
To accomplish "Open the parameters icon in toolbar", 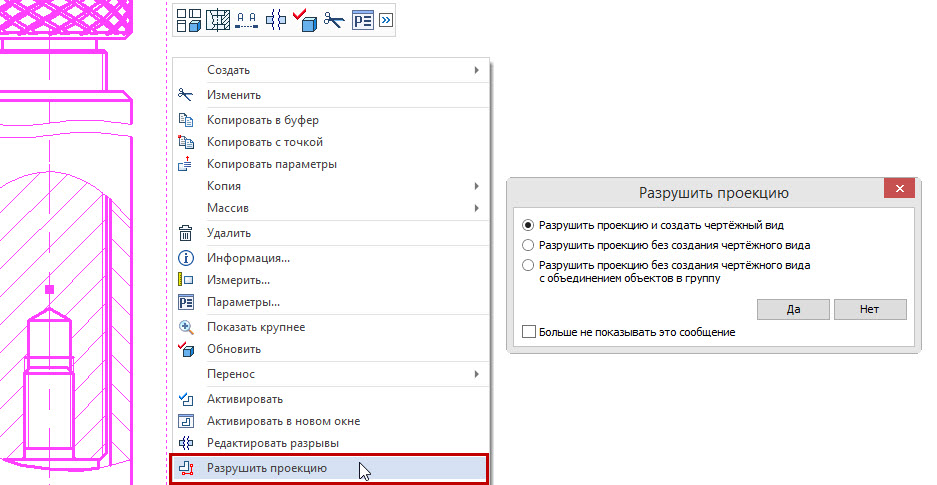I will (x=362, y=19).
